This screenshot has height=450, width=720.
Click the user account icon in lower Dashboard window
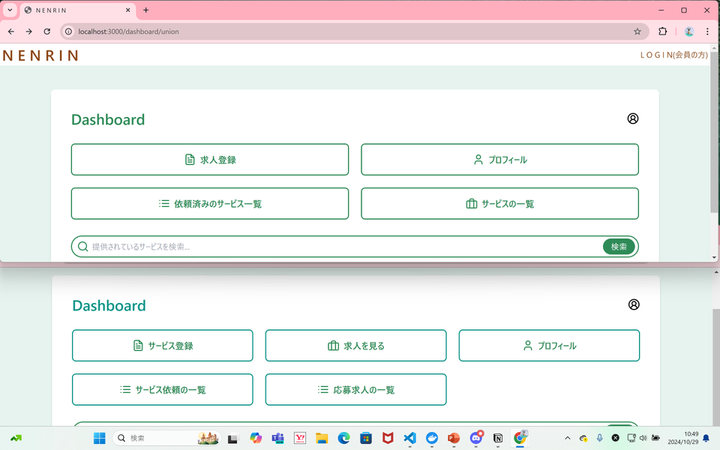[634, 304]
